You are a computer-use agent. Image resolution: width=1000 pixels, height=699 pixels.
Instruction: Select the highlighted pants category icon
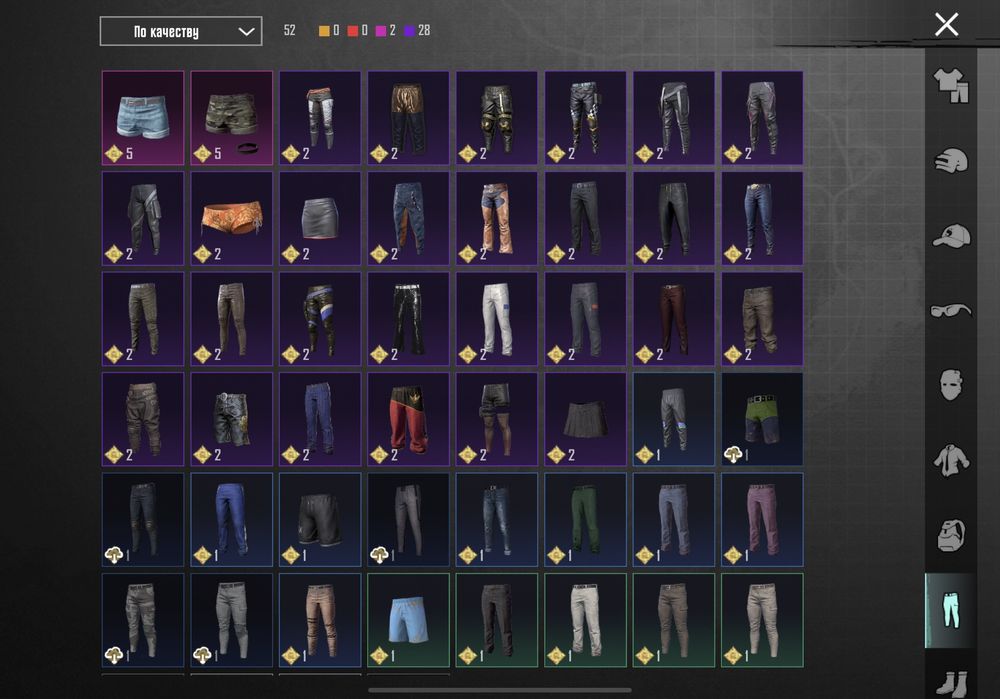[950, 610]
